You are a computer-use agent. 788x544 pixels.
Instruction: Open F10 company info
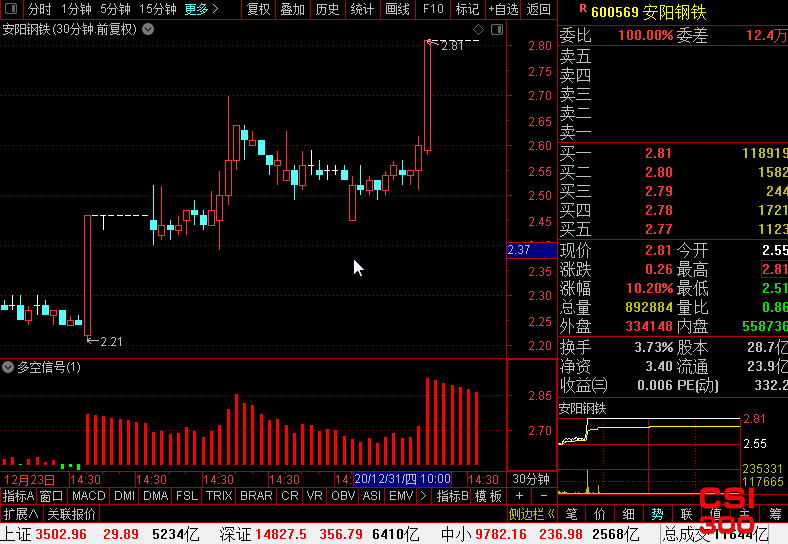[433, 9]
